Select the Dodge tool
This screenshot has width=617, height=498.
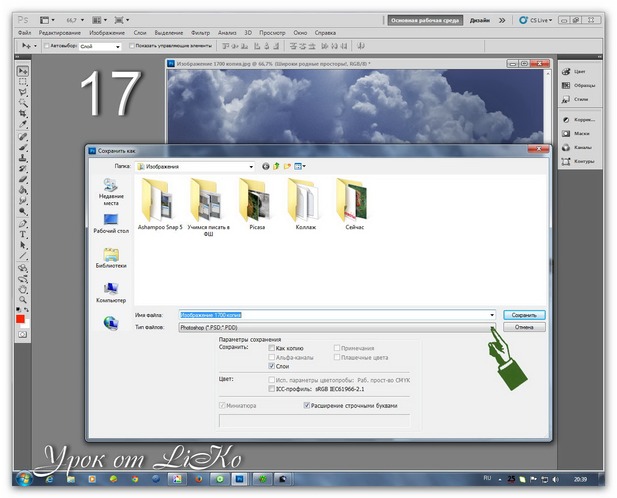point(23,211)
